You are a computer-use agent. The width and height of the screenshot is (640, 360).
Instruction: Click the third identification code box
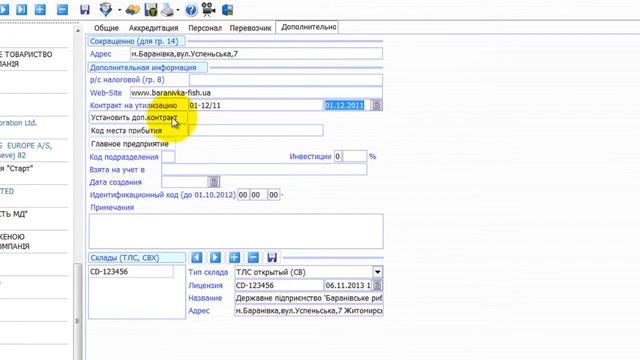(x=273, y=195)
